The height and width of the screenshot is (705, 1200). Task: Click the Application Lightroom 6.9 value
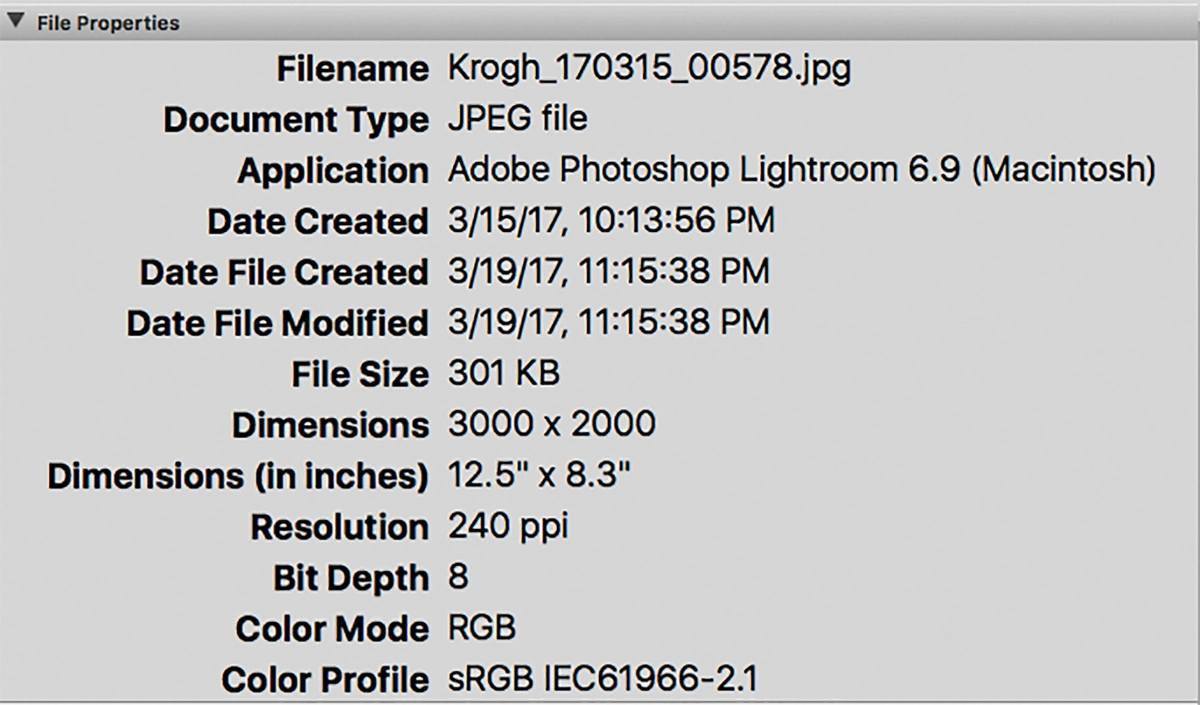[801, 171]
